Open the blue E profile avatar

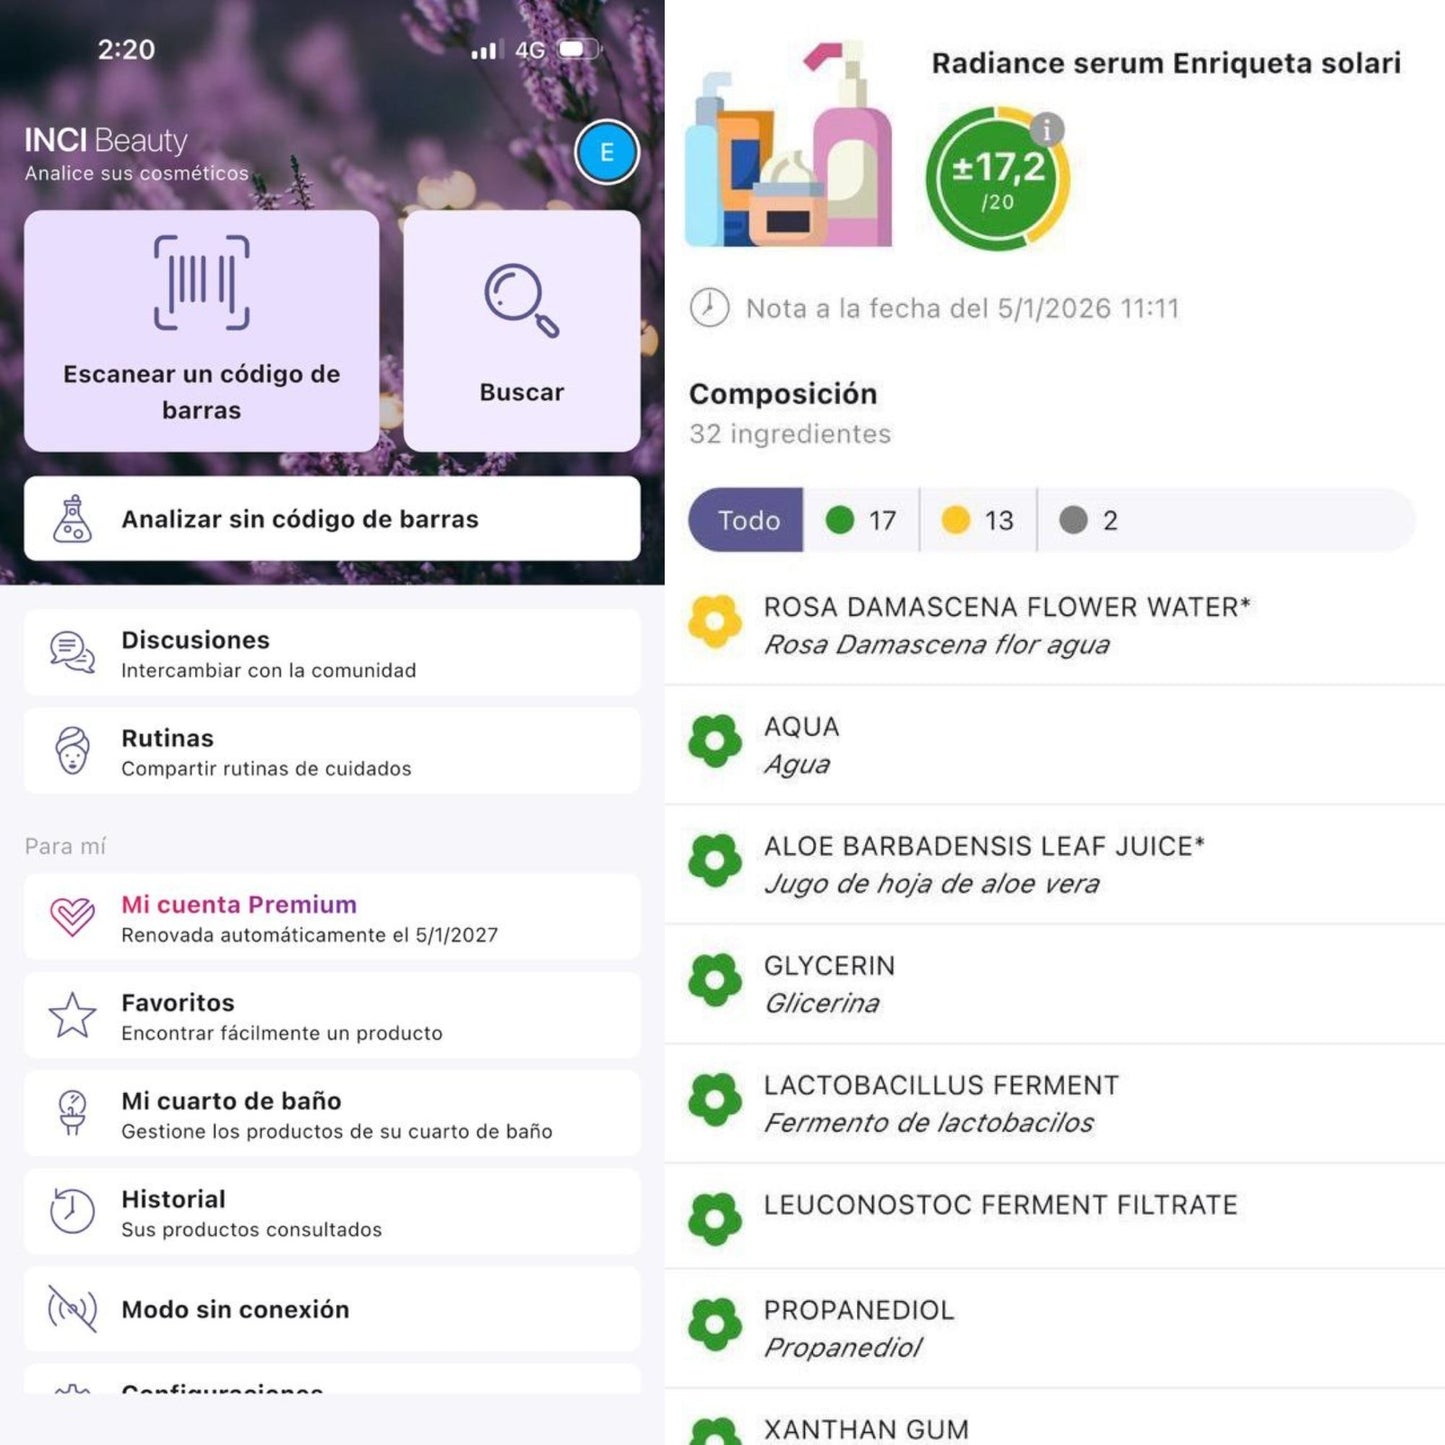pyautogui.click(x=607, y=152)
